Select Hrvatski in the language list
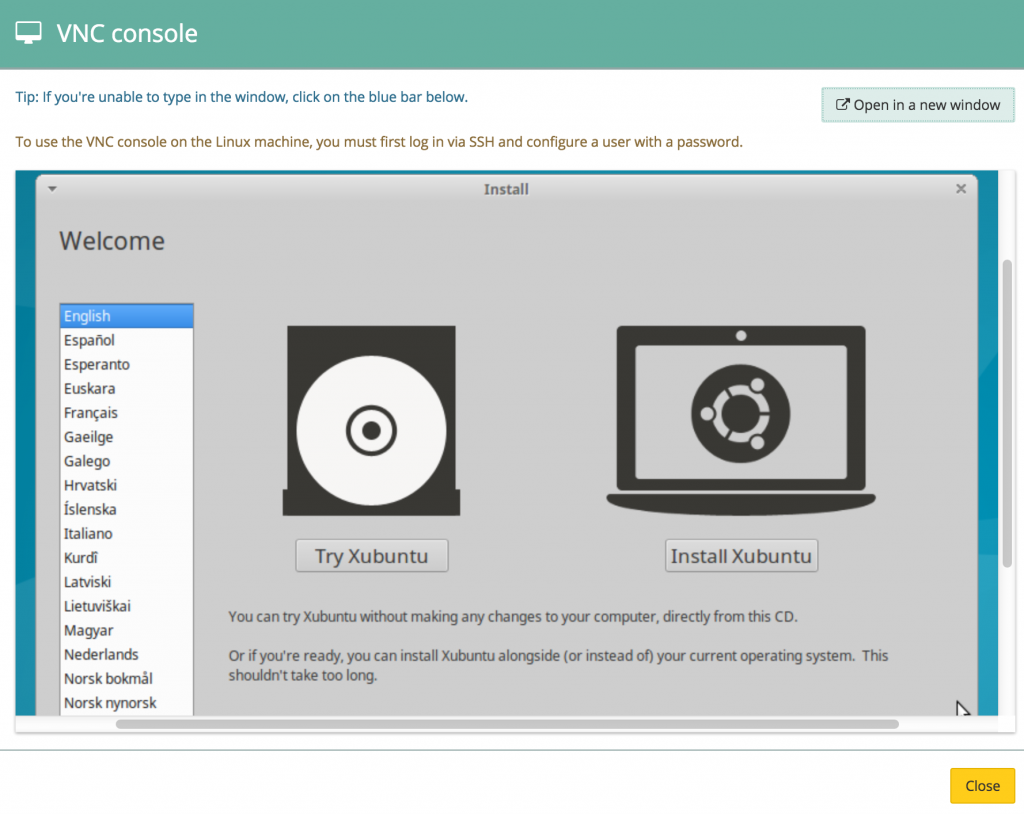This screenshot has height=814, width=1024. pos(127,485)
